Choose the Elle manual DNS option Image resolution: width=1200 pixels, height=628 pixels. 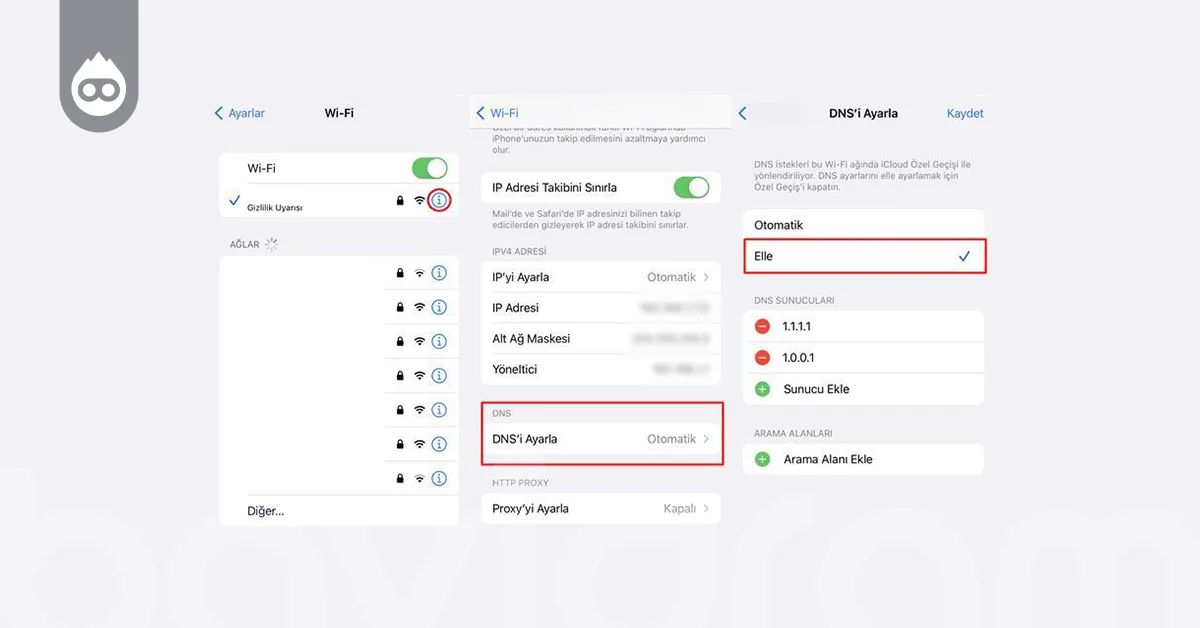(x=863, y=256)
